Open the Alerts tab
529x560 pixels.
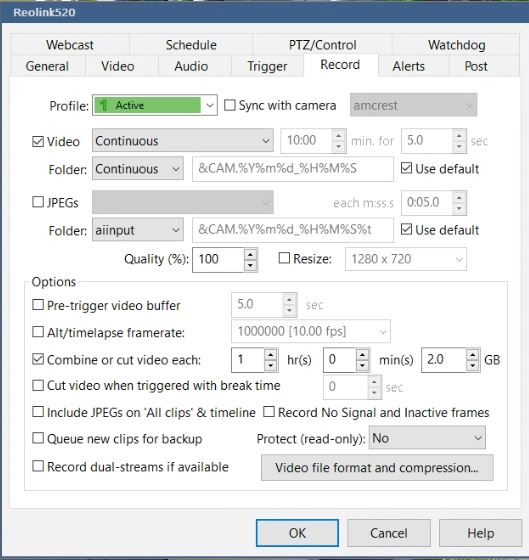[x=409, y=66]
